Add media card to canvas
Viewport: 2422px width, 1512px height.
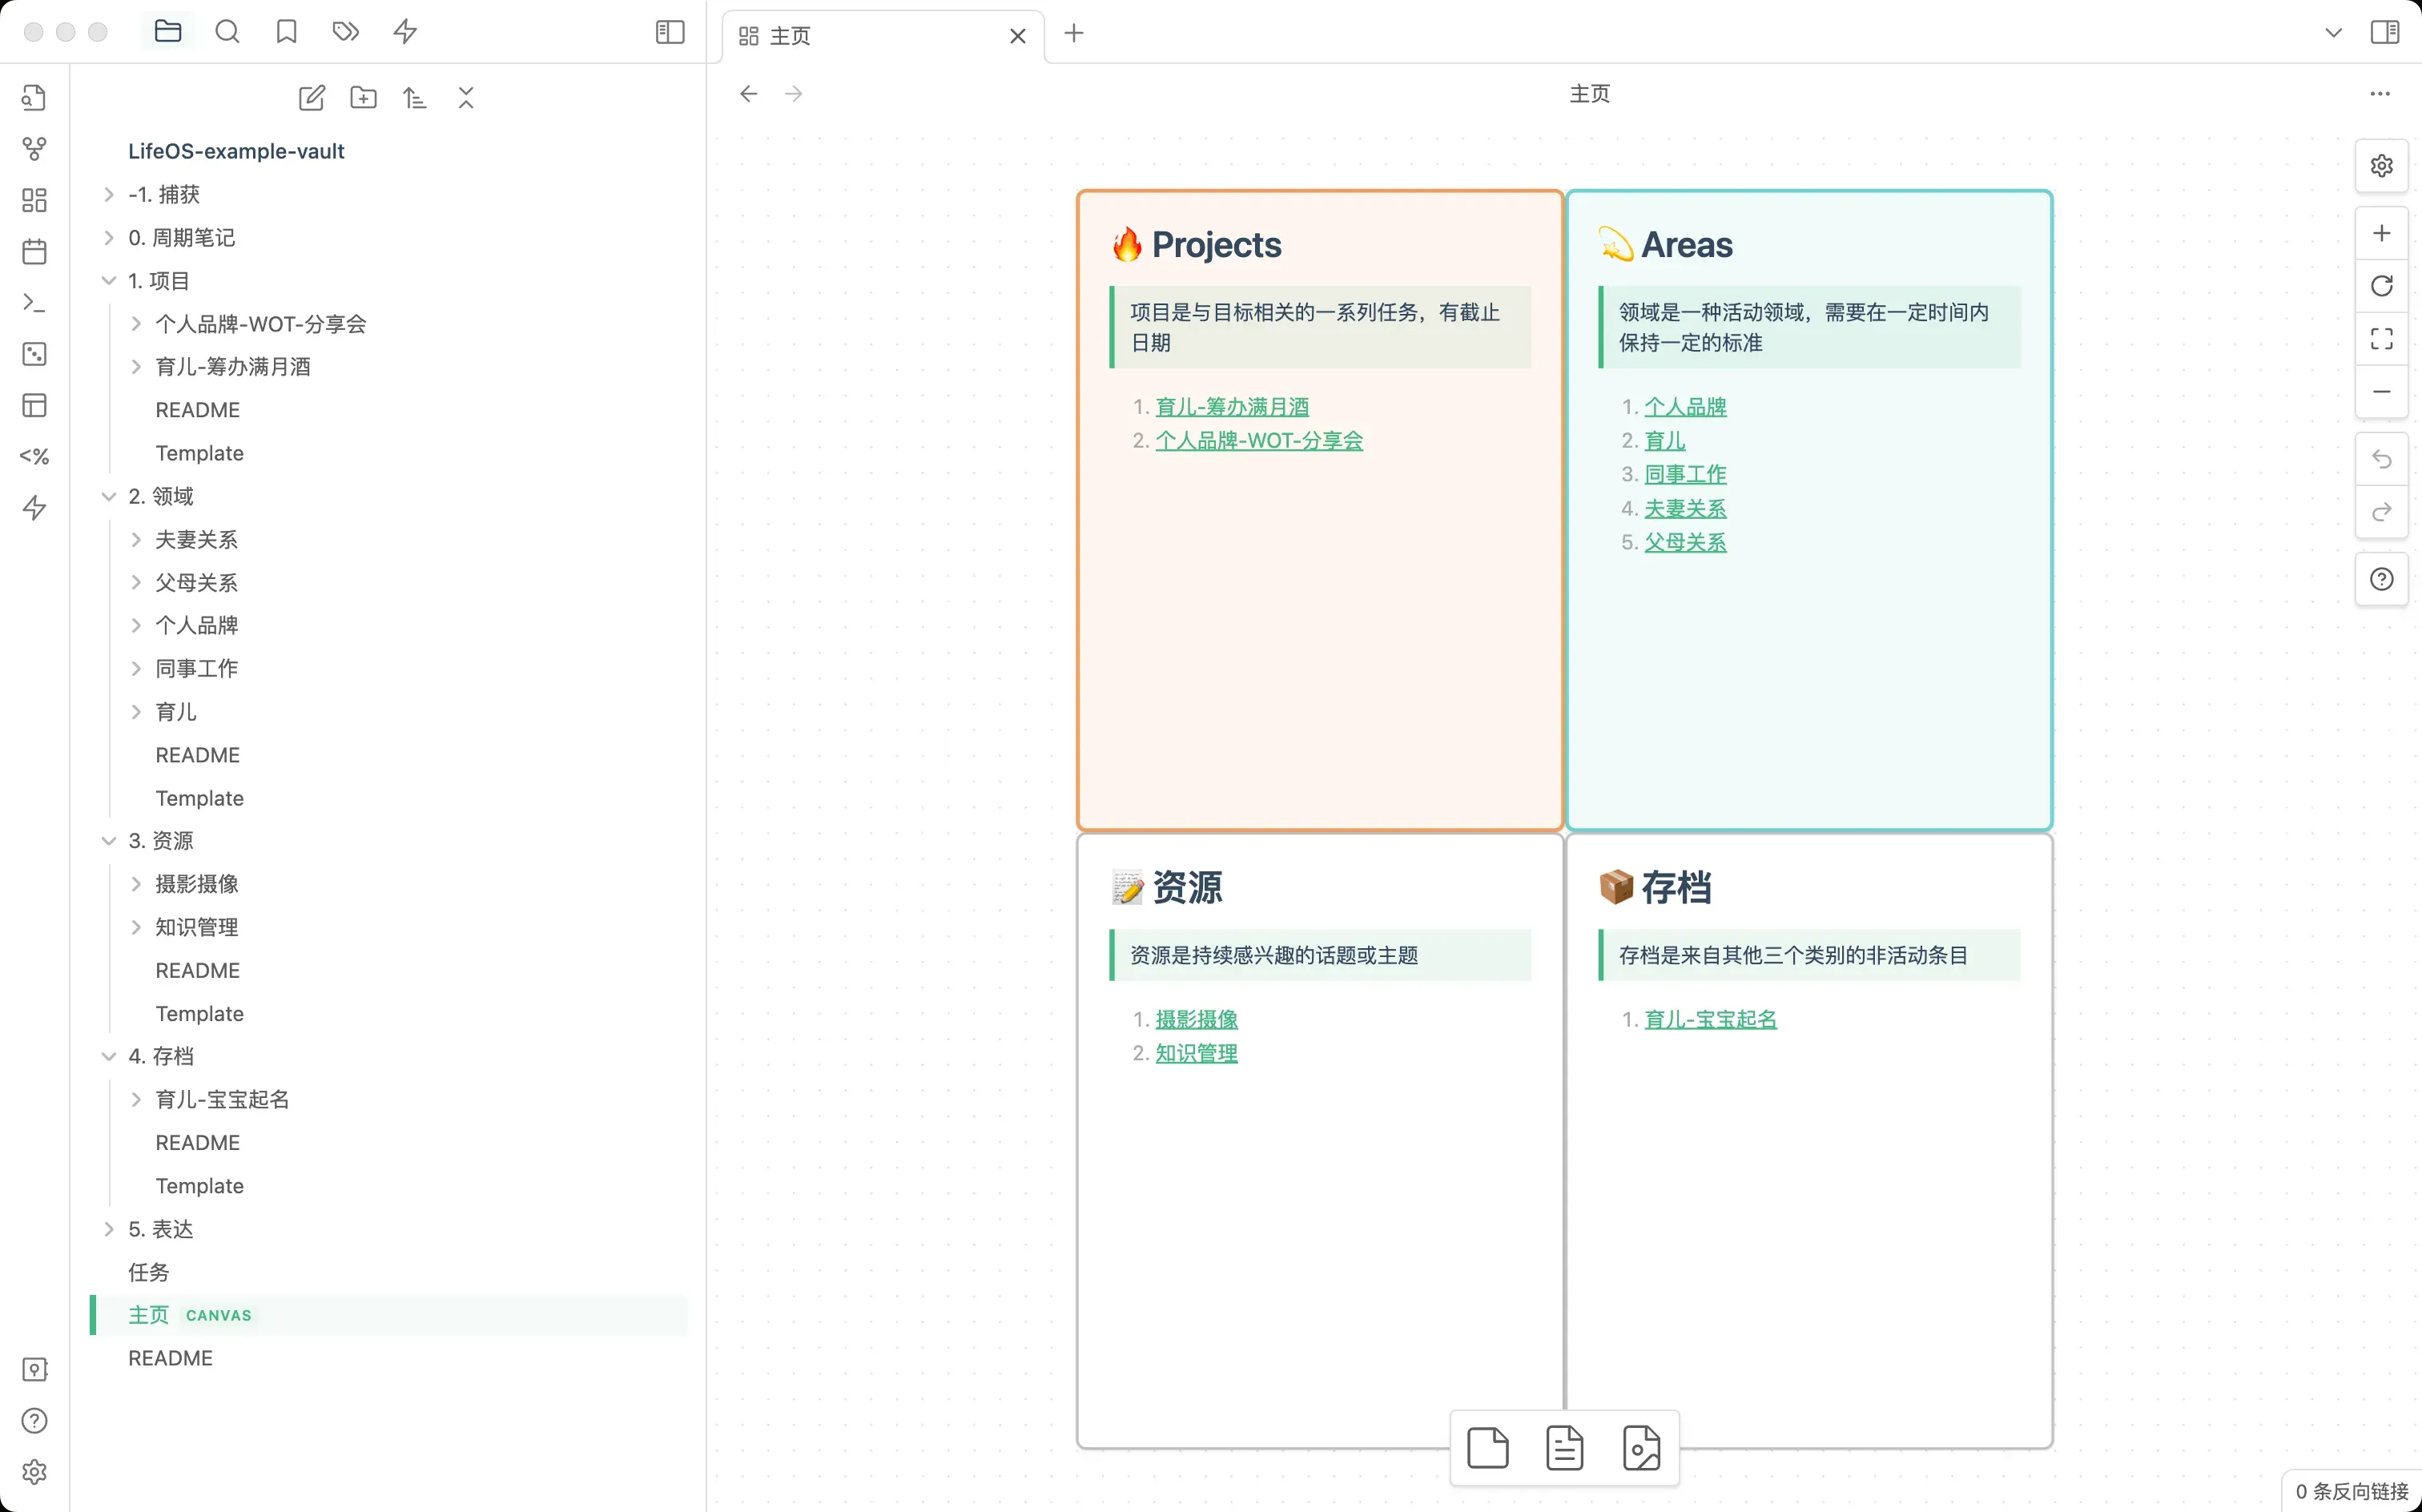[1640, 1447]
